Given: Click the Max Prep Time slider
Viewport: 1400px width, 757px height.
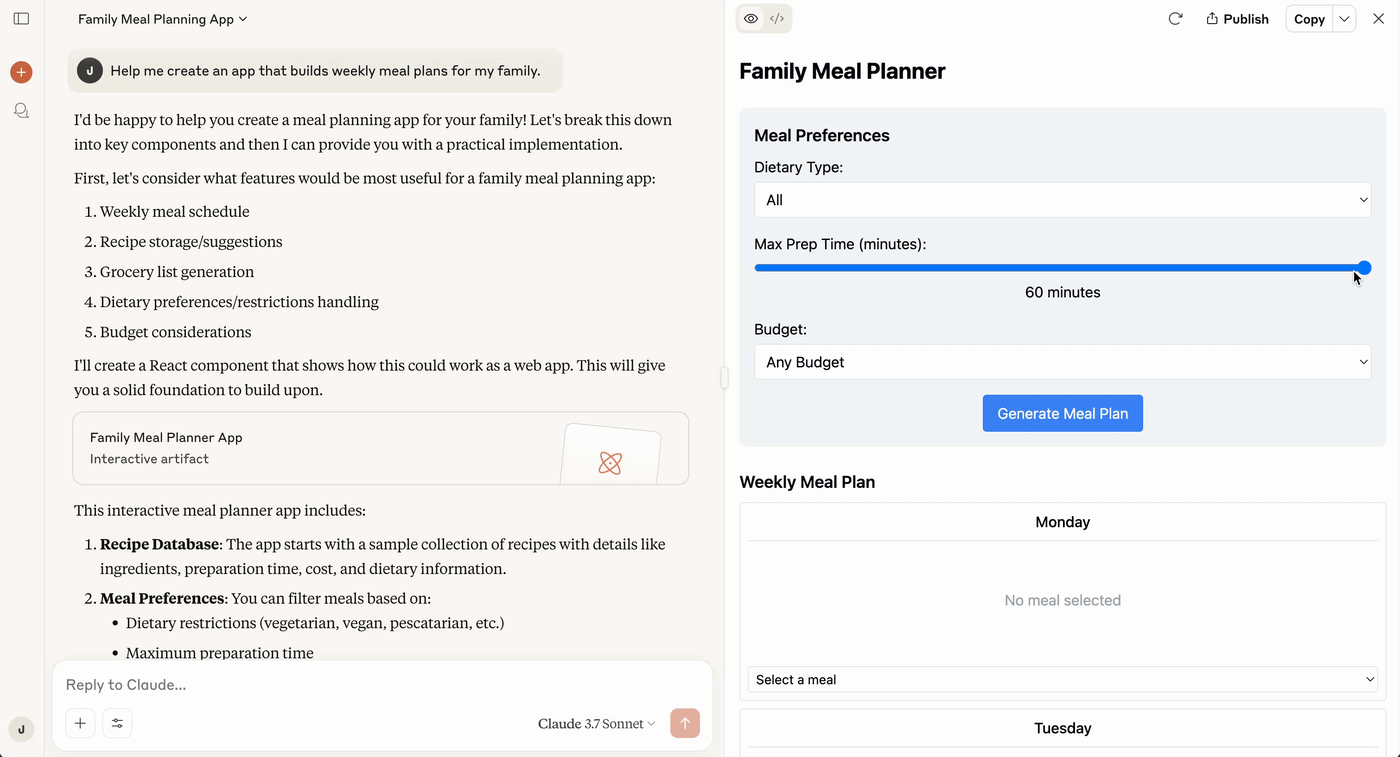Looking at the screenshot, I should coord(1062,268).
